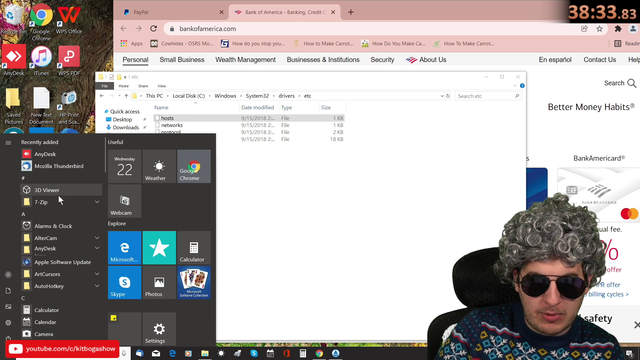
Task: Open Desktop in Quick access
Action: point(122,120)
